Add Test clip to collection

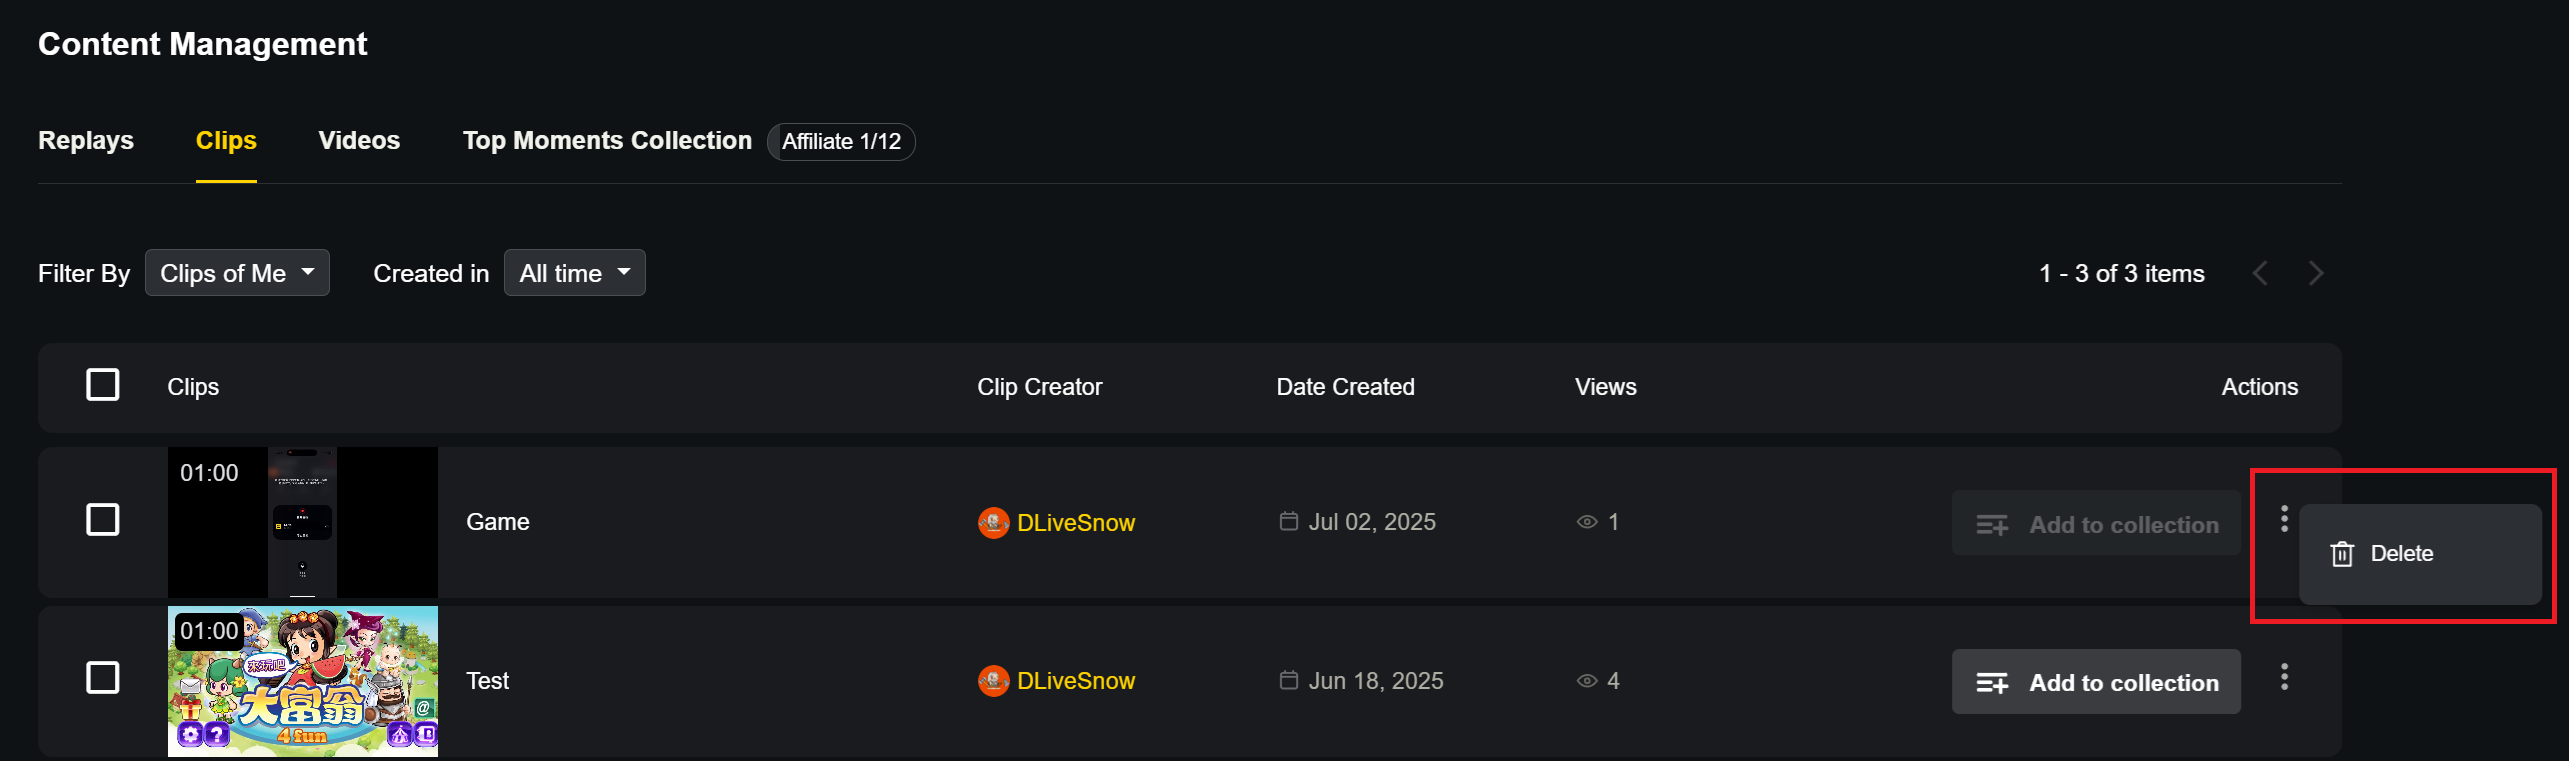(2096, 682)
